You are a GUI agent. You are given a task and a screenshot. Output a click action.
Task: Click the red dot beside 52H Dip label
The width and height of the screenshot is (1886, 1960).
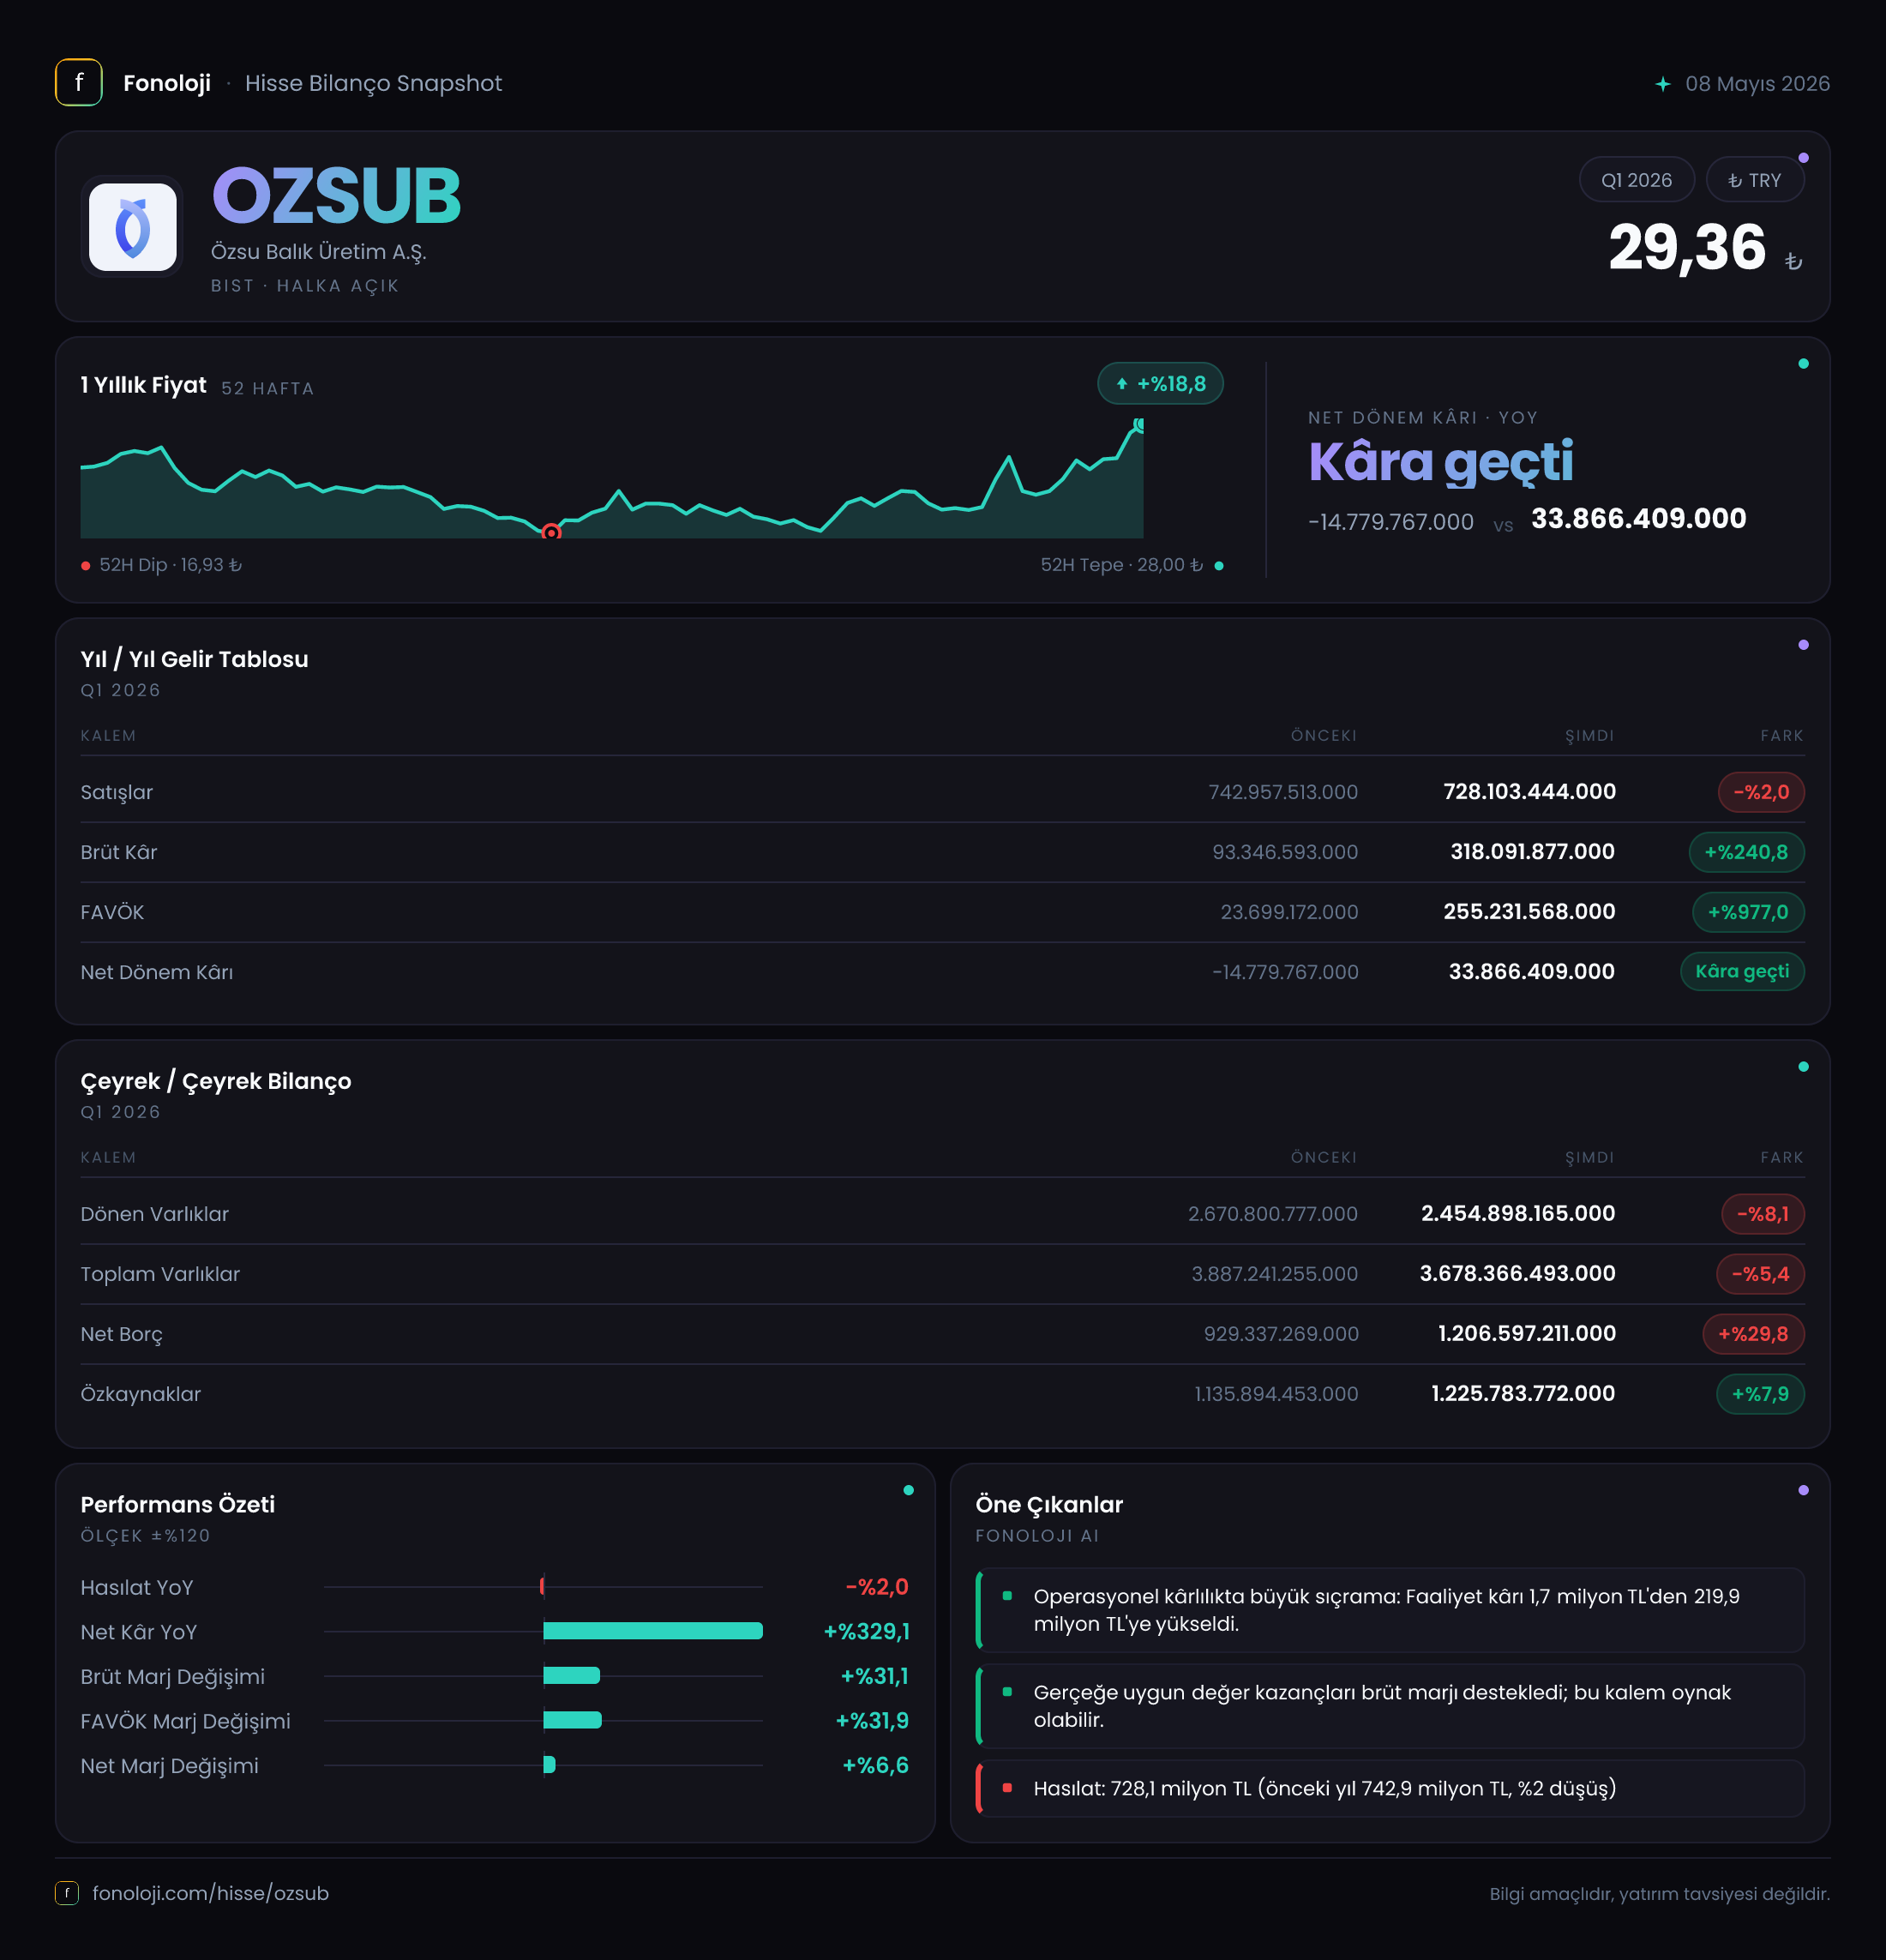86,566
